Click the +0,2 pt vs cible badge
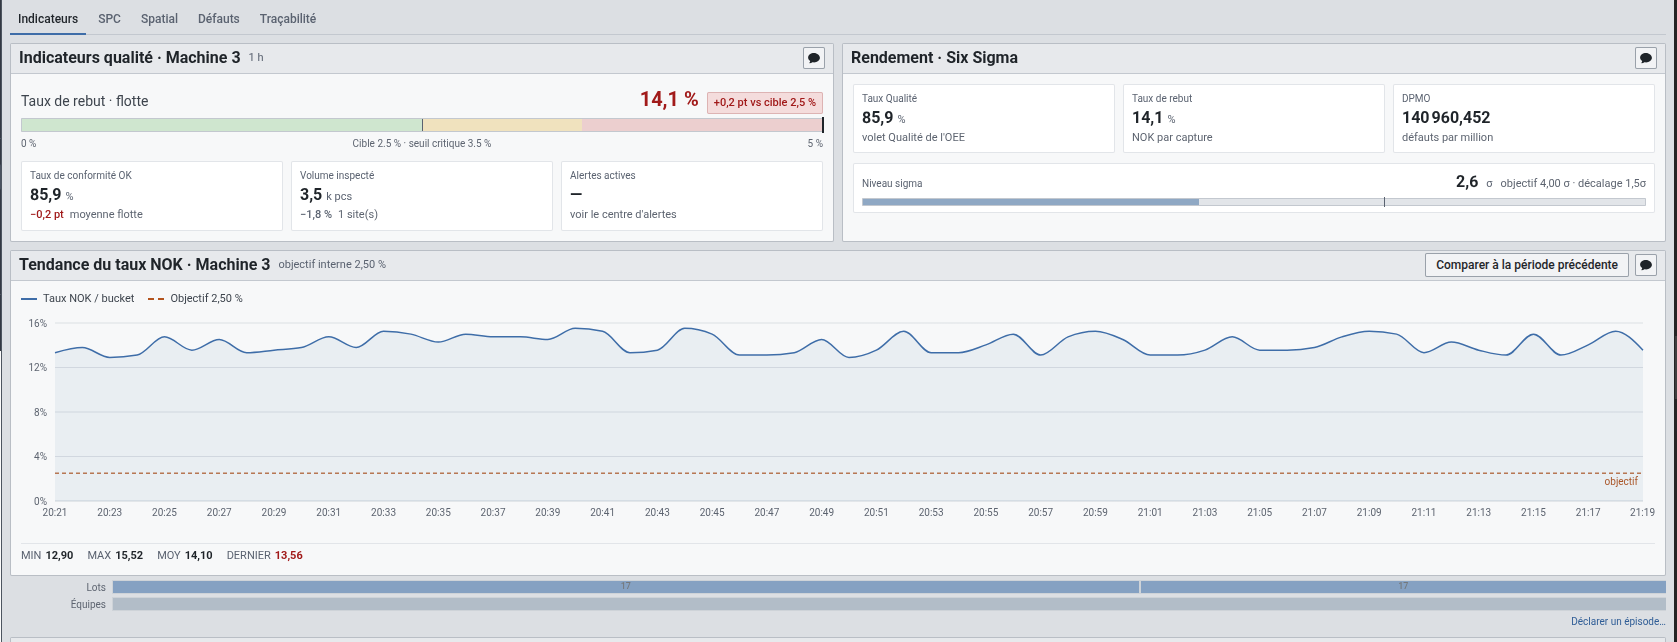This screenshot has height=642, width=1677. (765, 102)
